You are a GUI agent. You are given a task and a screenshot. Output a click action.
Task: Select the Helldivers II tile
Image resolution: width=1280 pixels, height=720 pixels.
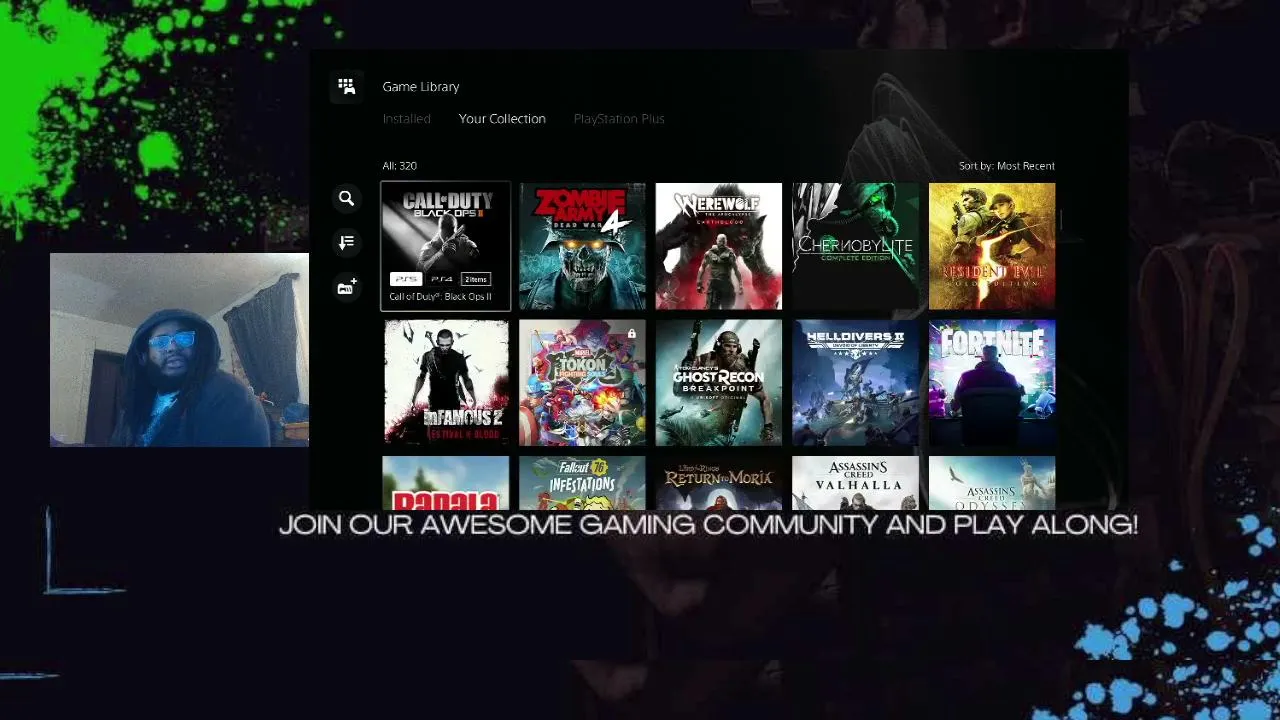click(x=855, y=382)
